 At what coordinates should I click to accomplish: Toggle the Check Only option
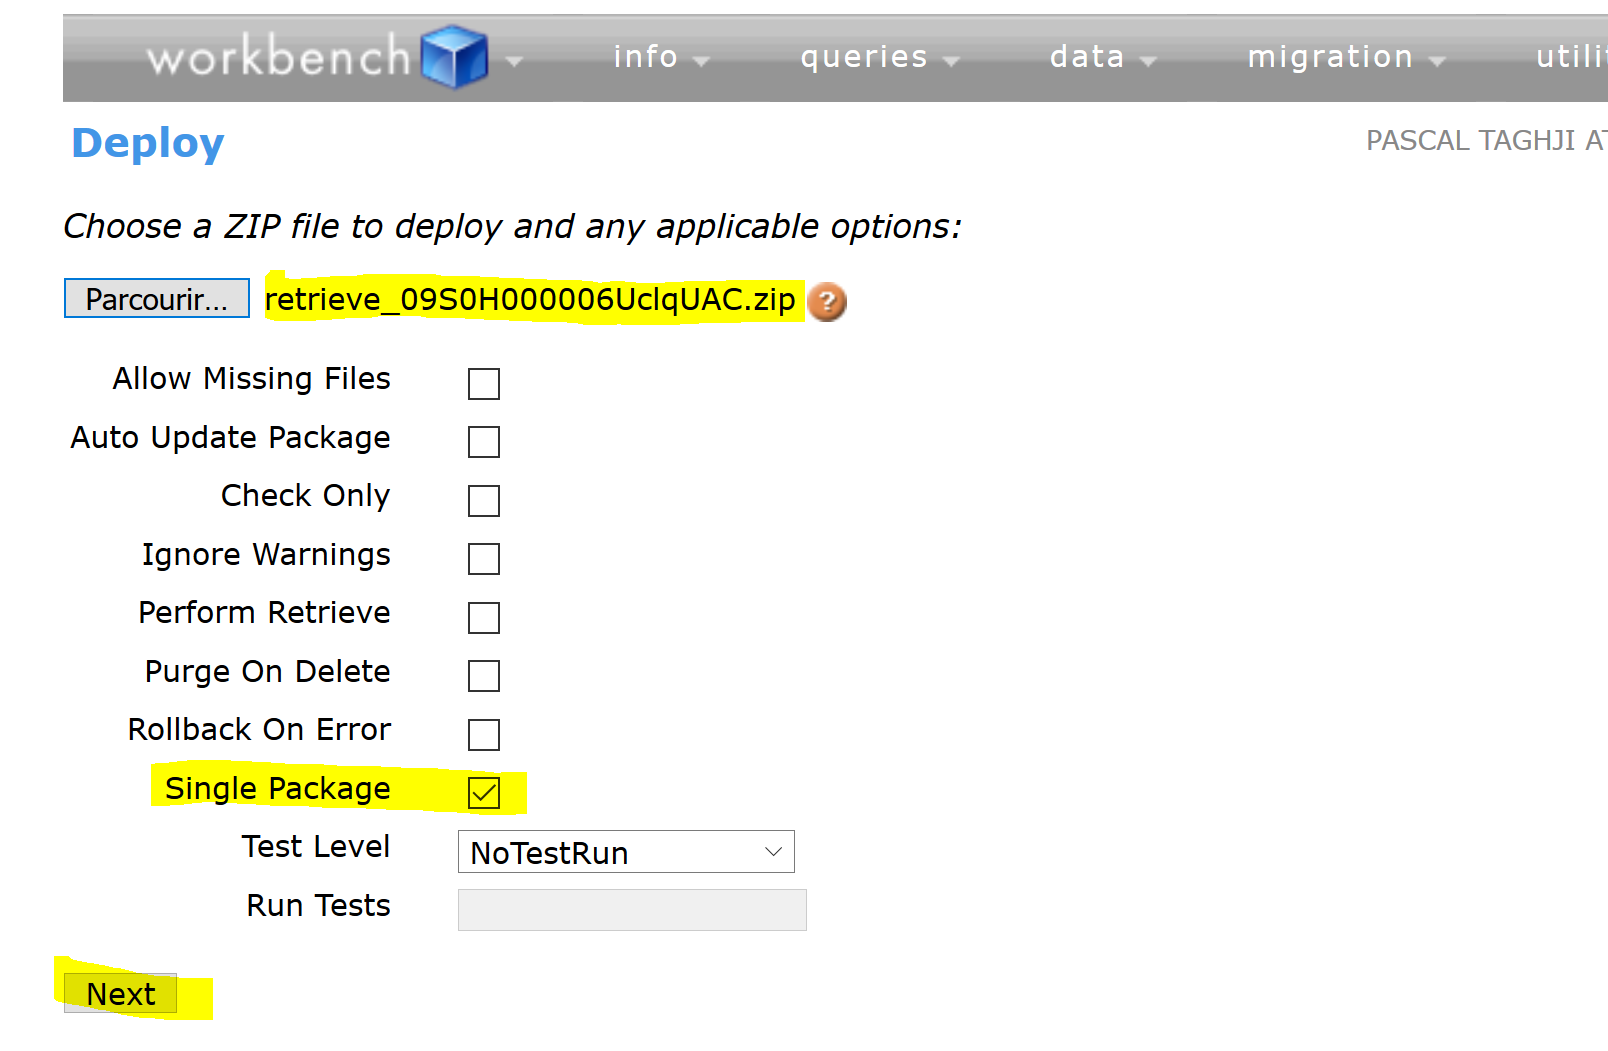click(x=484, y=500)
